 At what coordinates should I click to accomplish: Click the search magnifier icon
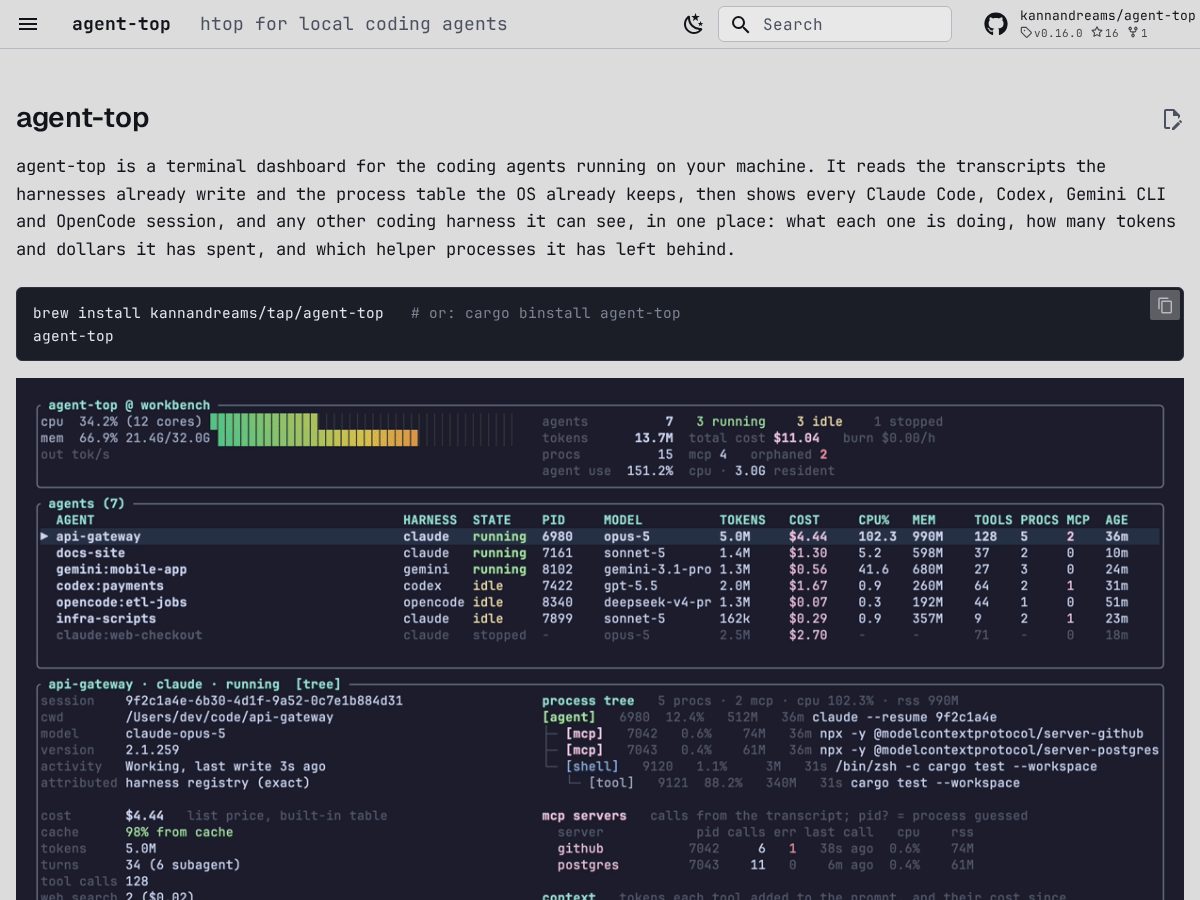(x=740, y=24)
